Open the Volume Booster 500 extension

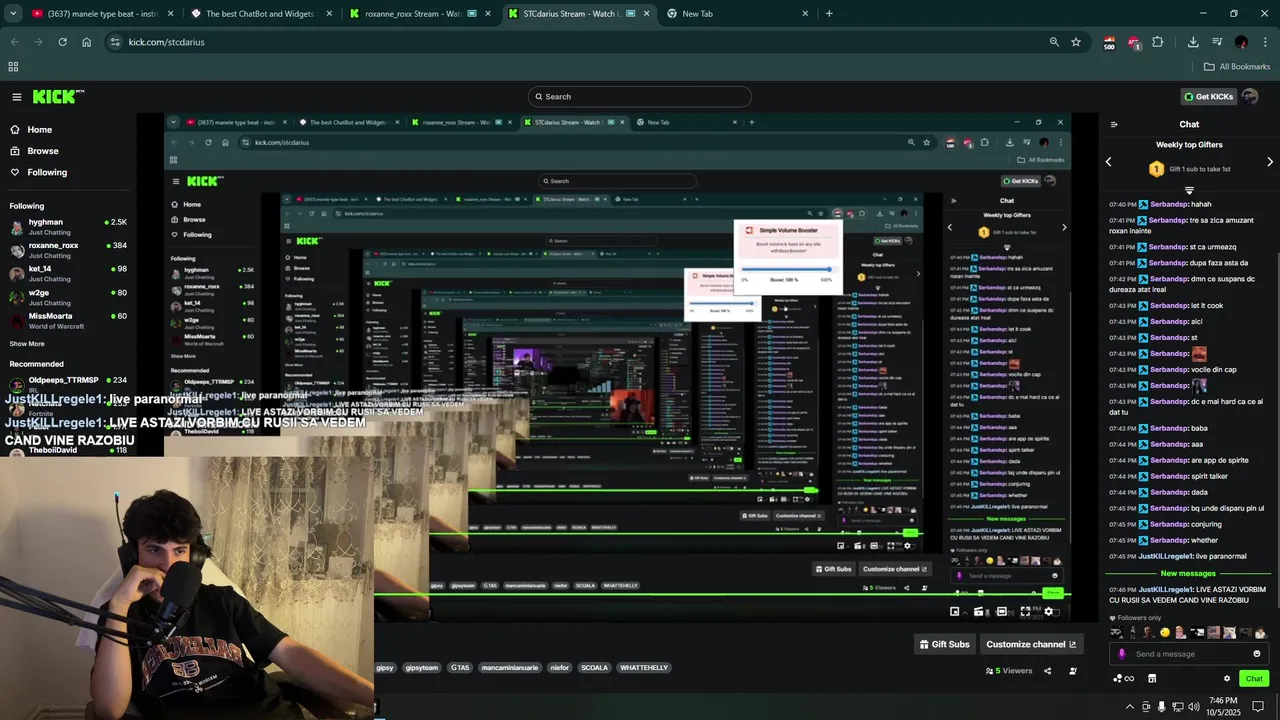tap(1109, 42)
